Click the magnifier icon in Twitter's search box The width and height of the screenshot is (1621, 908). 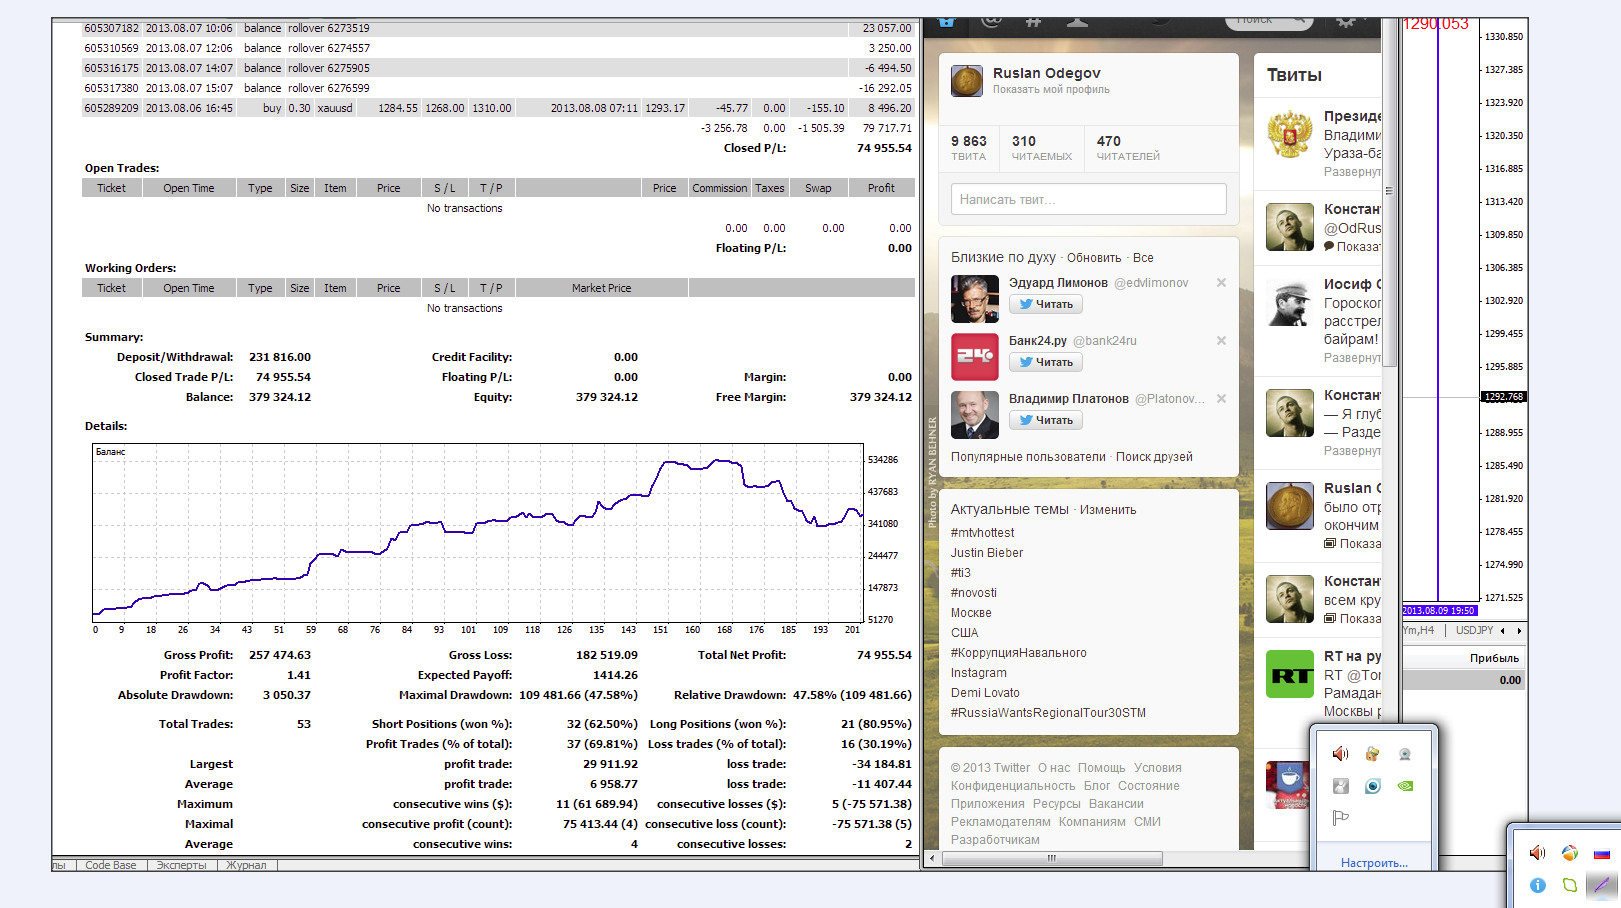(x=1299, y=21)
